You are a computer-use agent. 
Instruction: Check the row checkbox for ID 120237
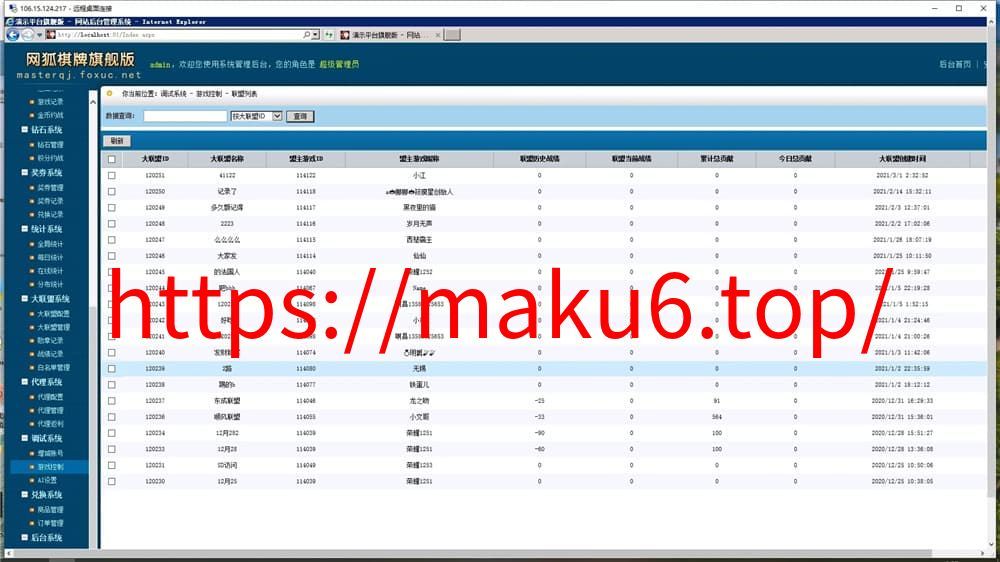pos(112,401)
